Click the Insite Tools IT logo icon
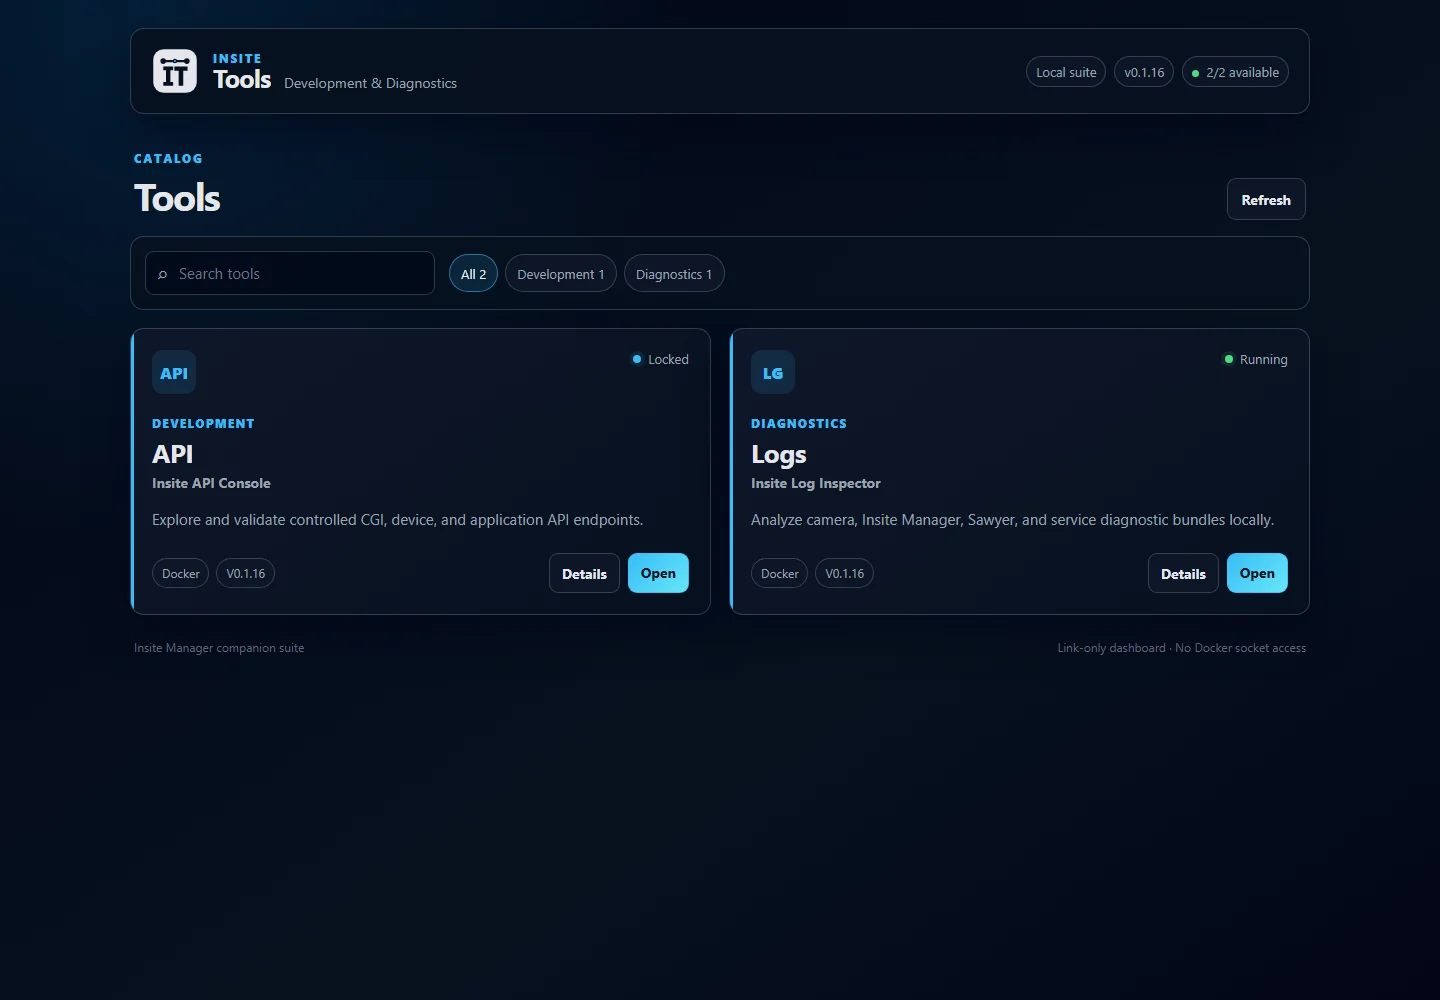Image resolution: width=1440 pixels, height=1000 pixels. (175, 71)
